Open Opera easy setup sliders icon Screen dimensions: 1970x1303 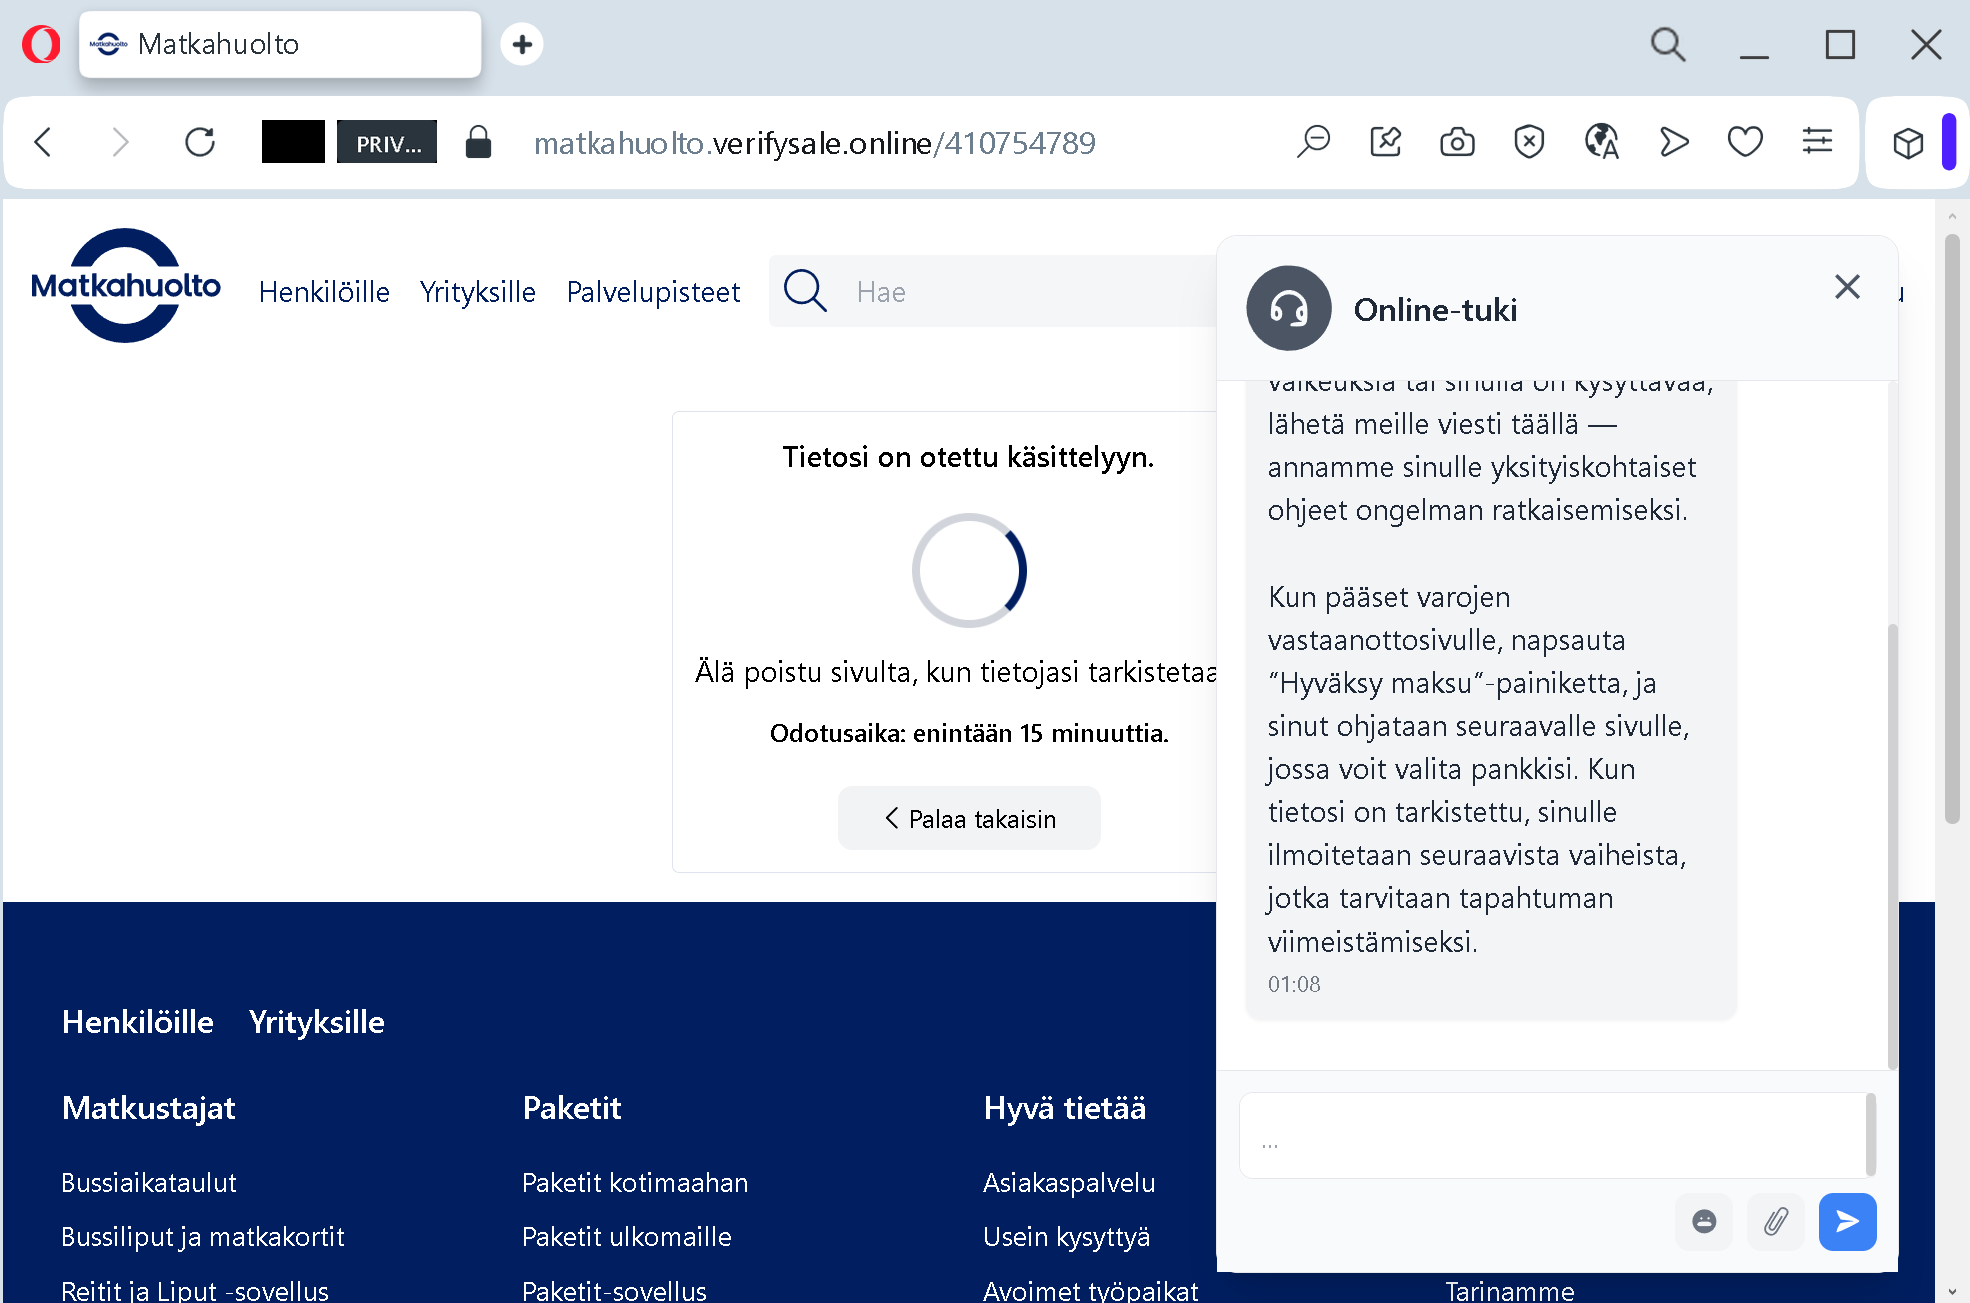click(x=1817, y=143)
